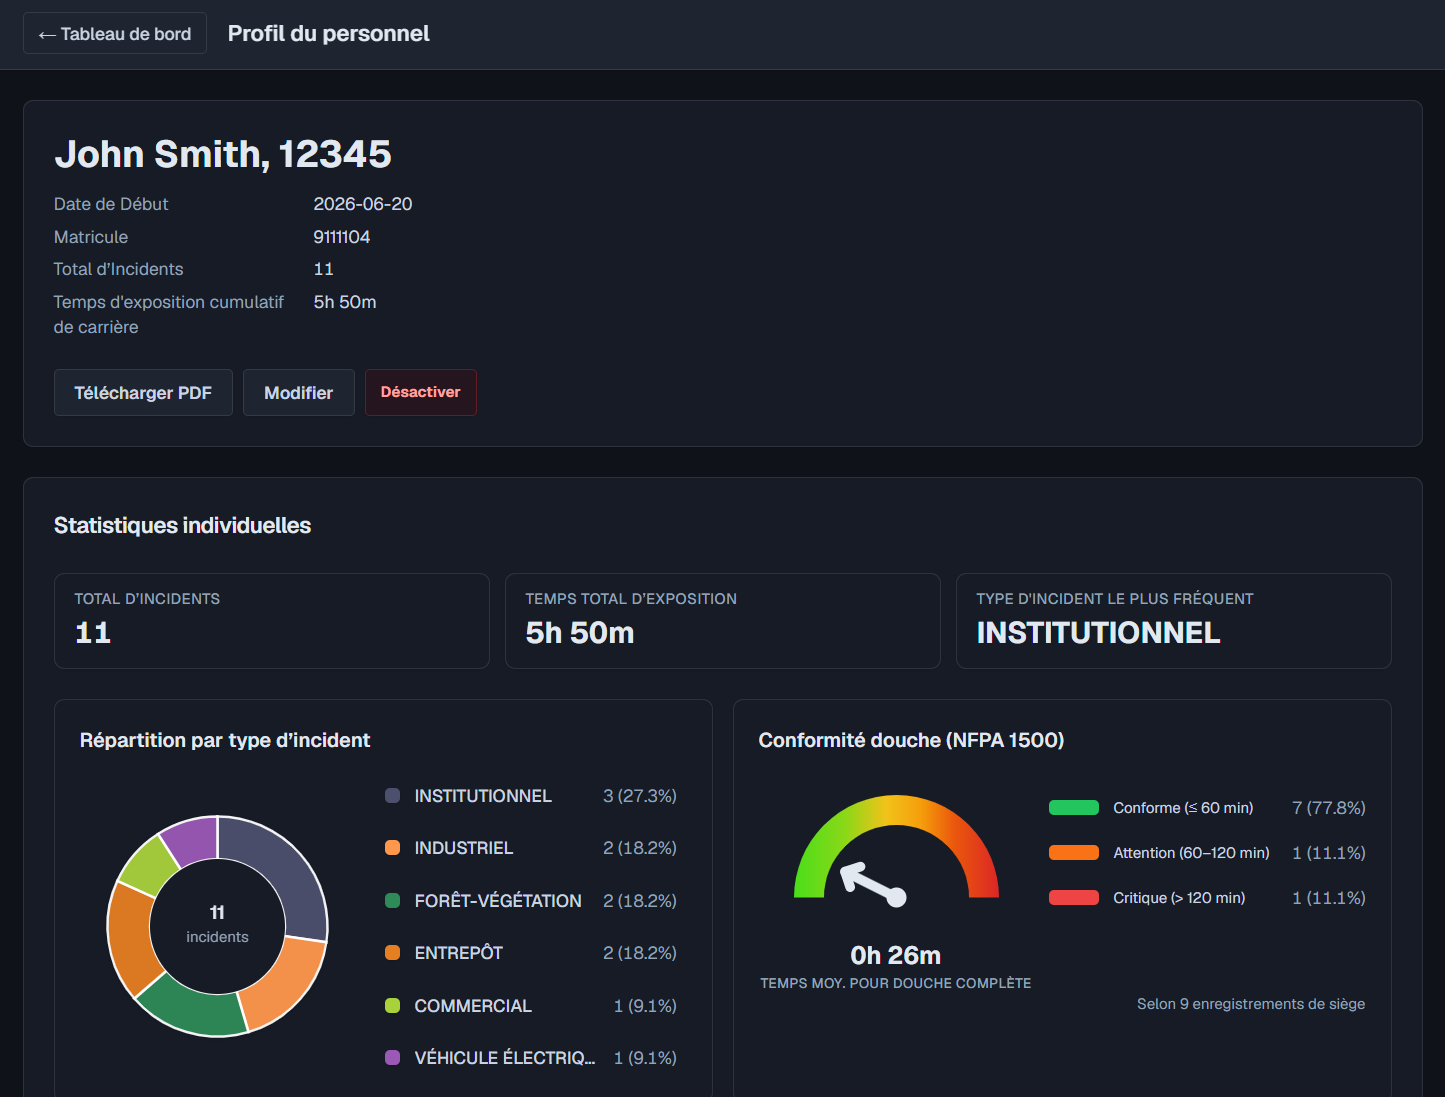The width and height of the screenshot is (1445, 1097).
Task: Click the donut chart center showing 11 incidents
Action: [217, 925]
